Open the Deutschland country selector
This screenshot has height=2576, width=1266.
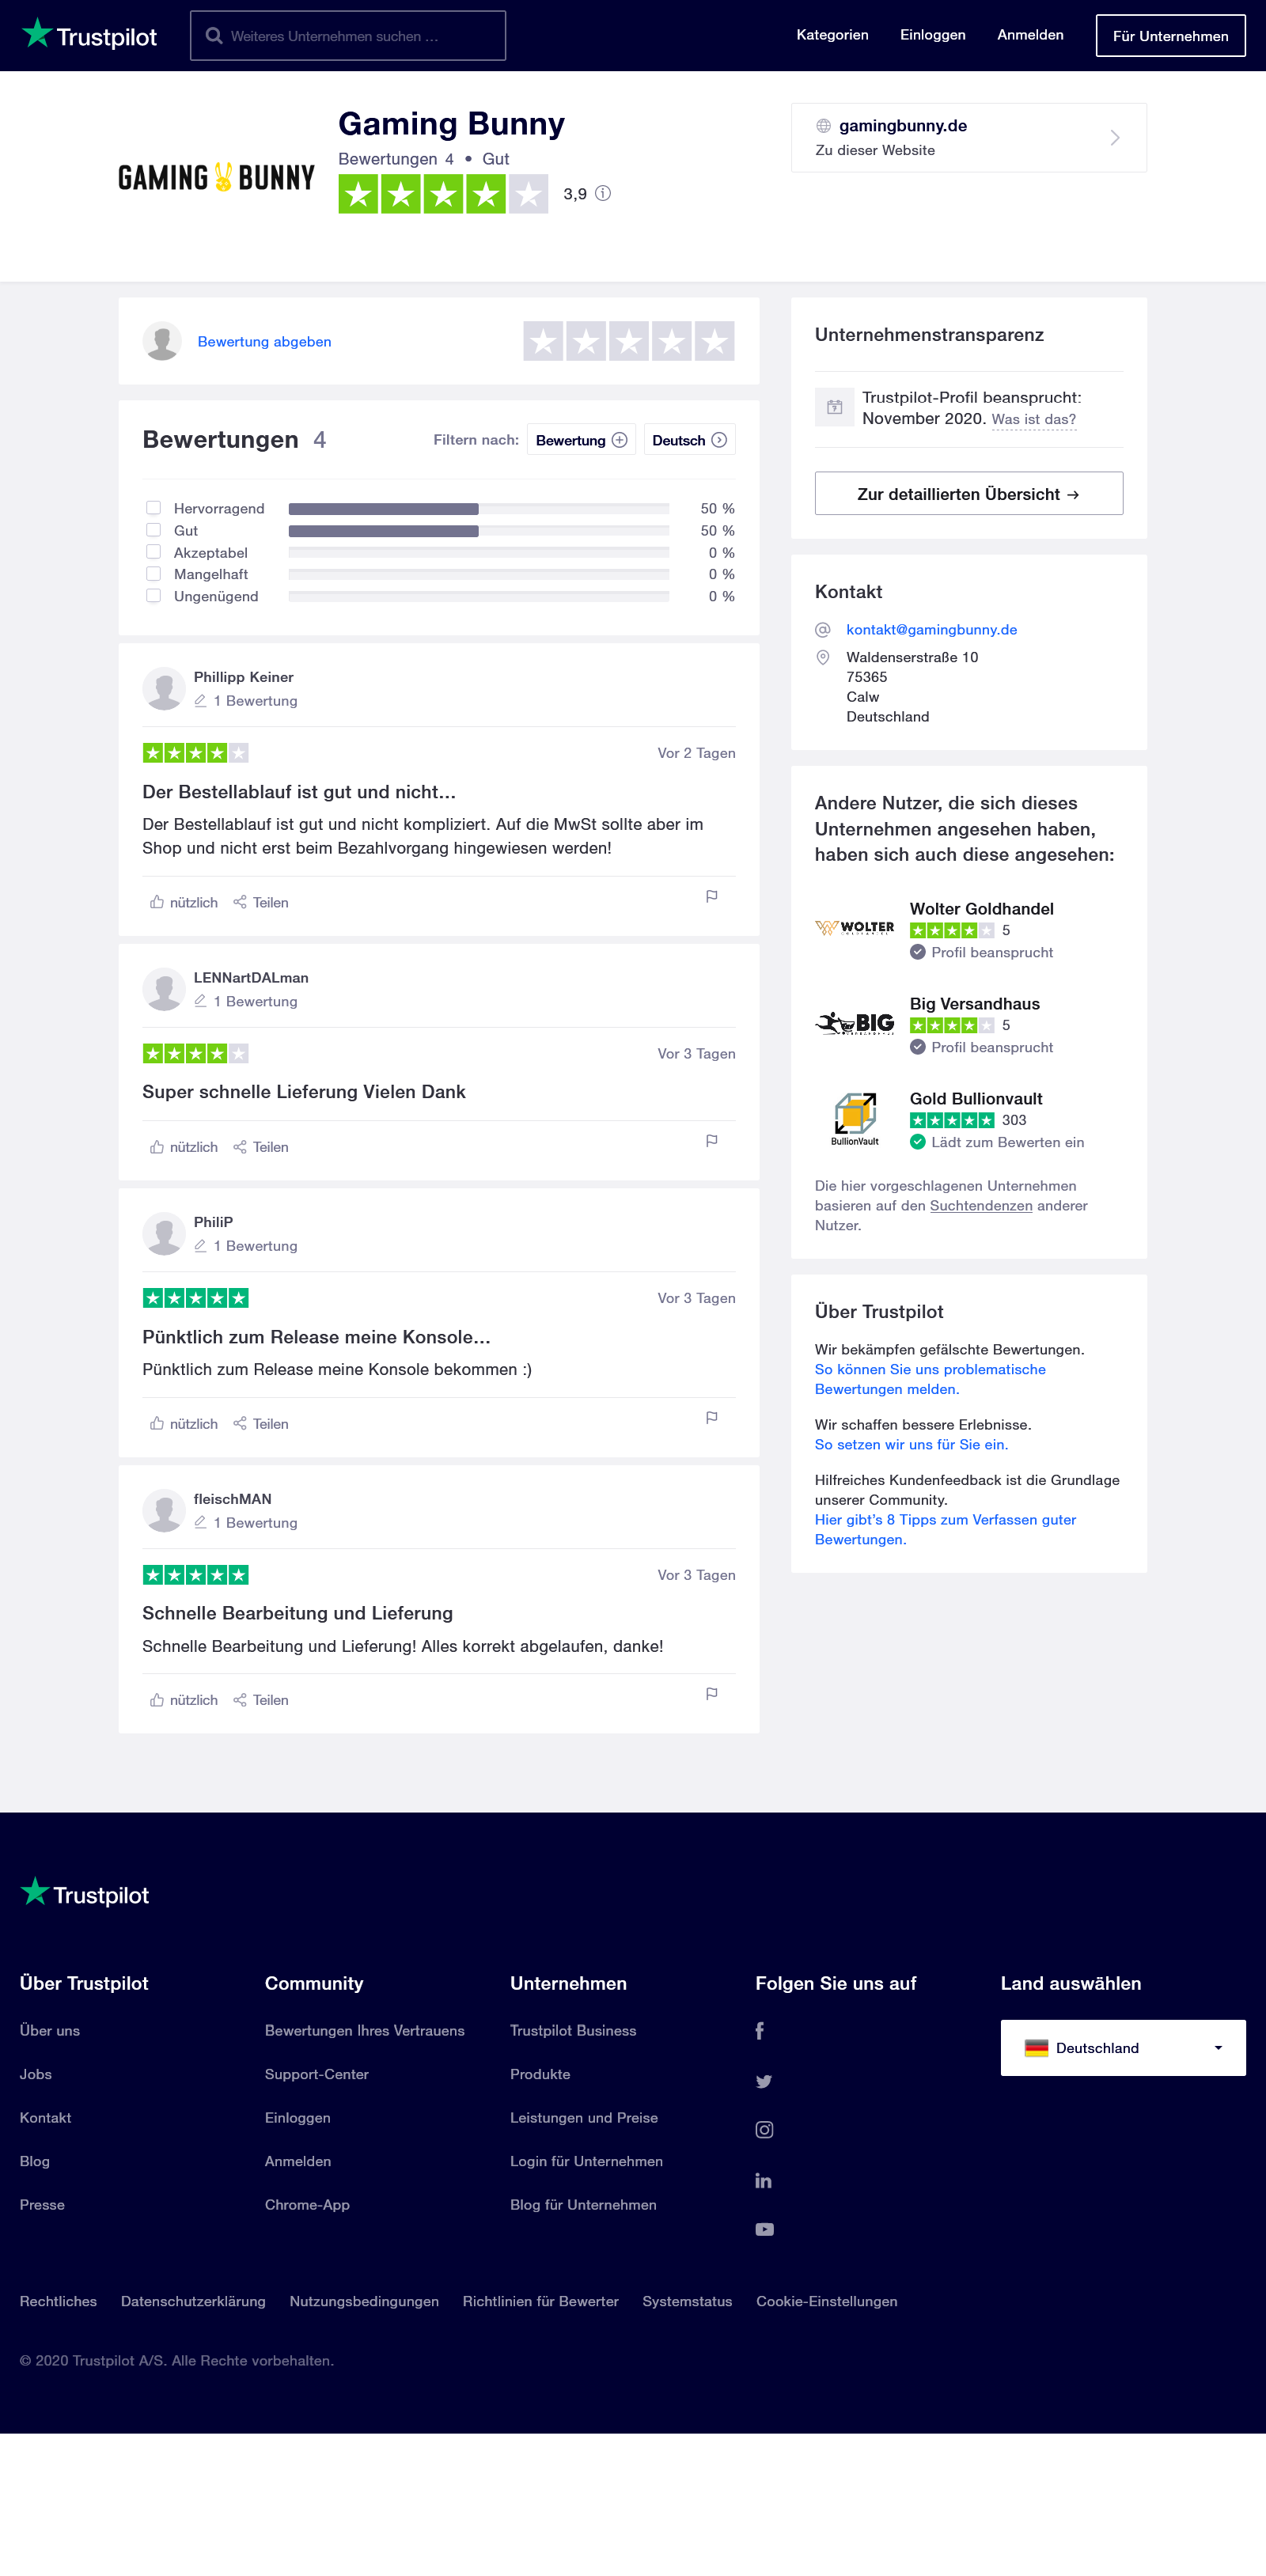[1123, 2048]
